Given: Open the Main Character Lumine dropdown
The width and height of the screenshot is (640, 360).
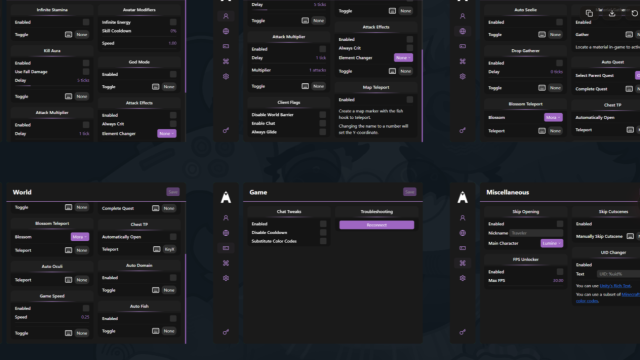Looking at the screenshot, I should click(552, 243).
